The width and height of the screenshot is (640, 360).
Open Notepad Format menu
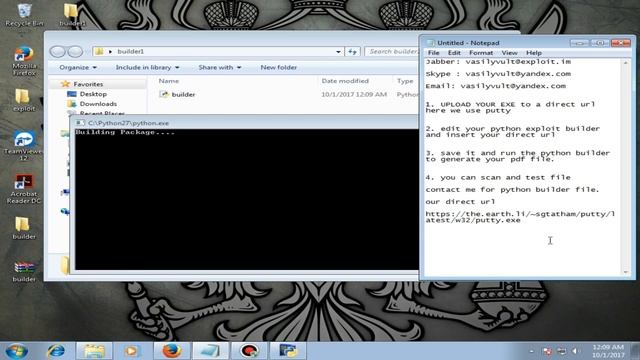tap(481, 53)
